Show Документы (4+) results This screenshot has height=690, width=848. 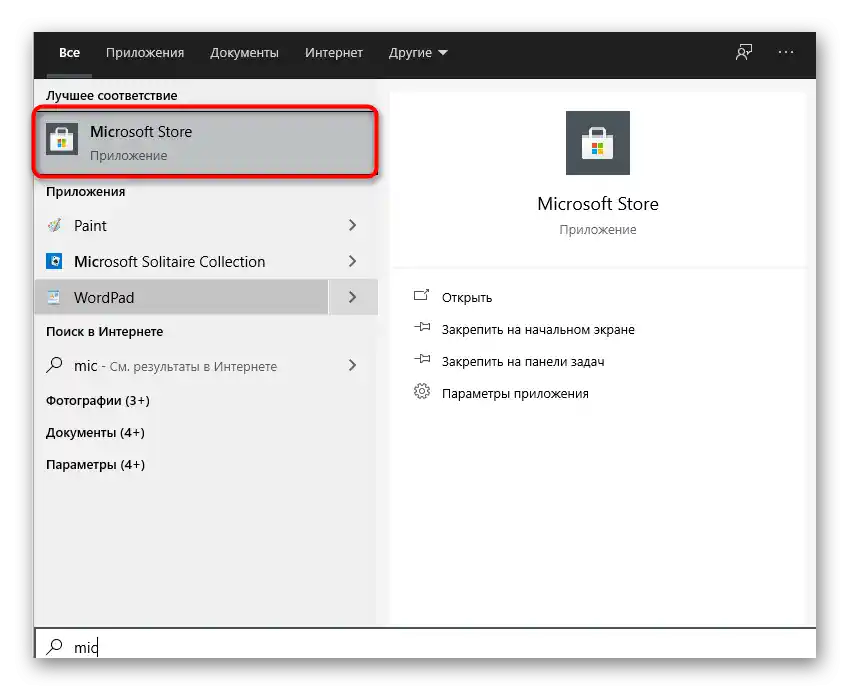pyautogui.click(x=95, y=433)
